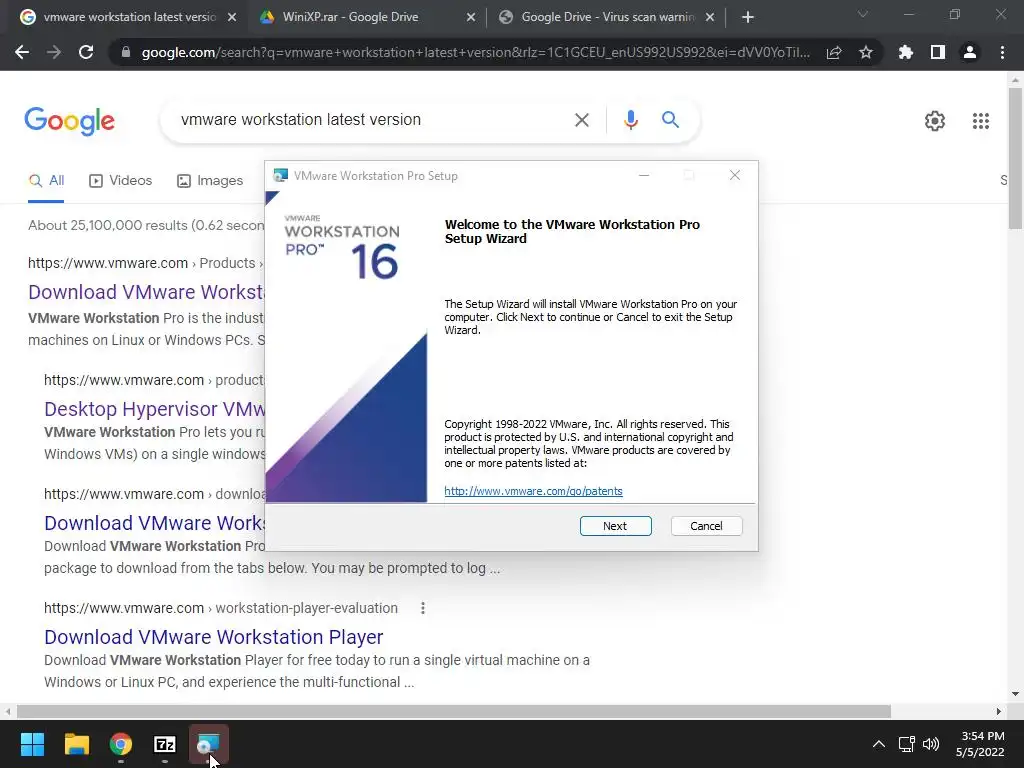
Task: Close the WiniXP.rar tab
Action: pos(471,17)
